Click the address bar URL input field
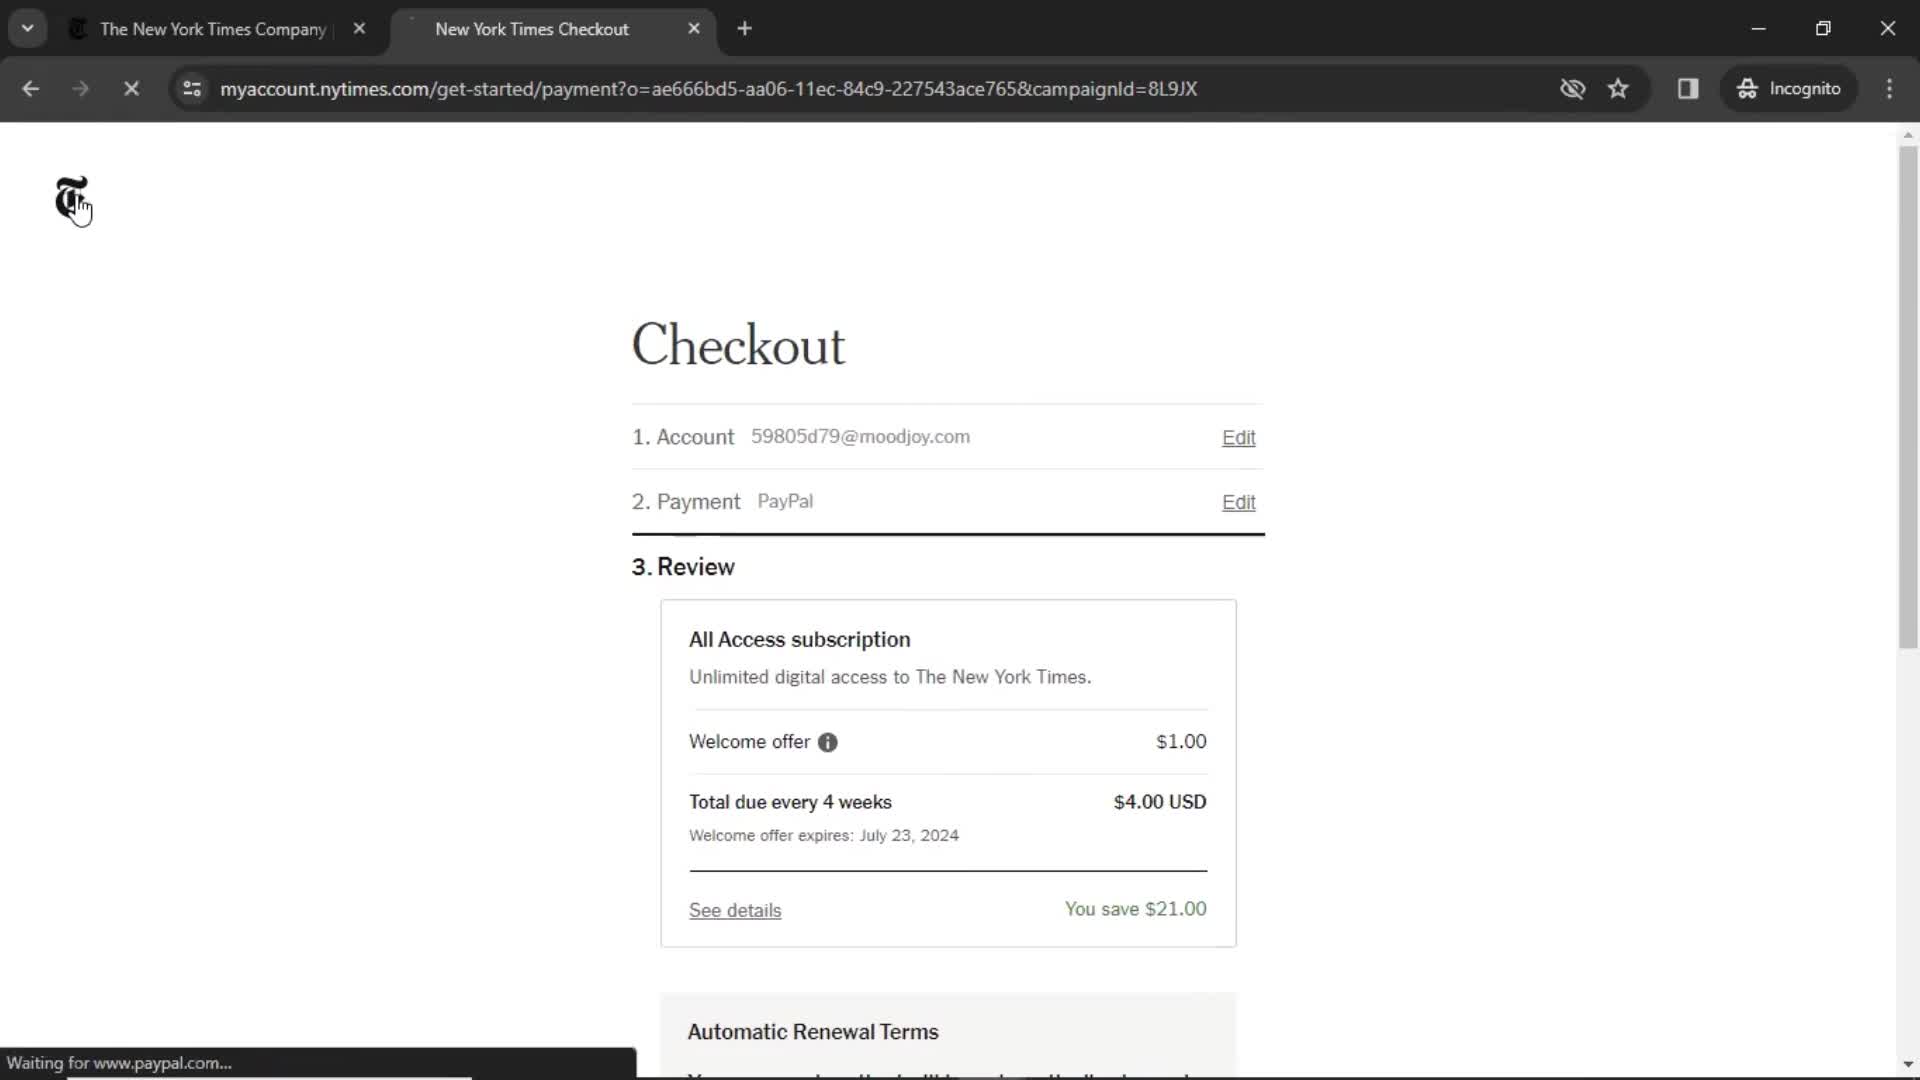This screenshot has width=1920, height=1080. tap(708, 88)
